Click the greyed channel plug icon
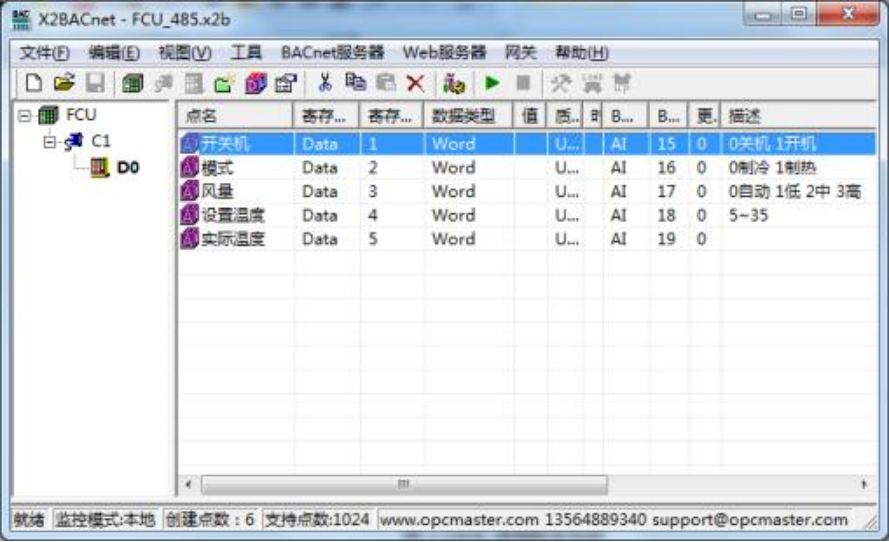Viewport: 889px width, 542px height. [x=163, y=83]
